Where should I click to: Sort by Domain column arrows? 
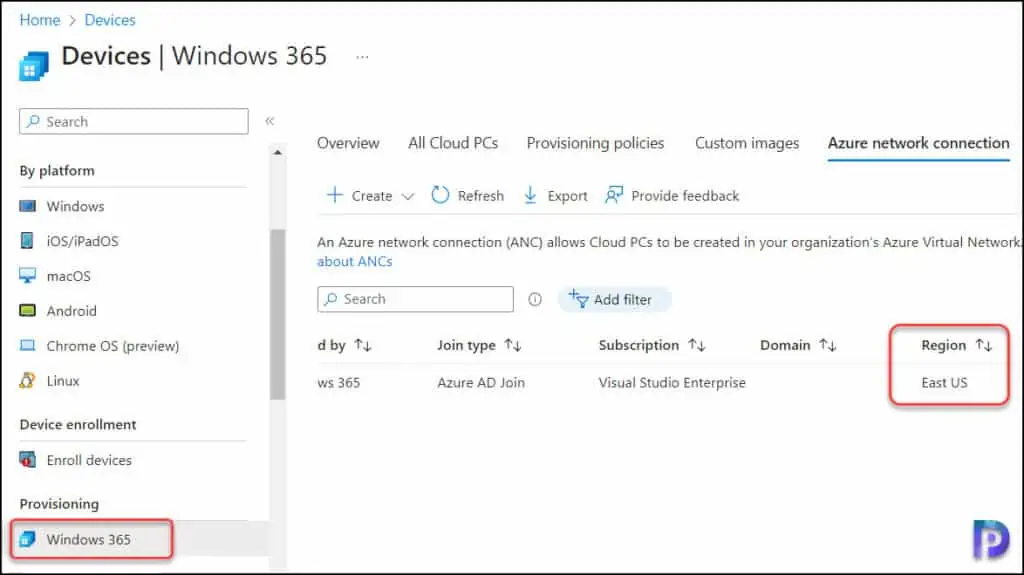(828, 345)
